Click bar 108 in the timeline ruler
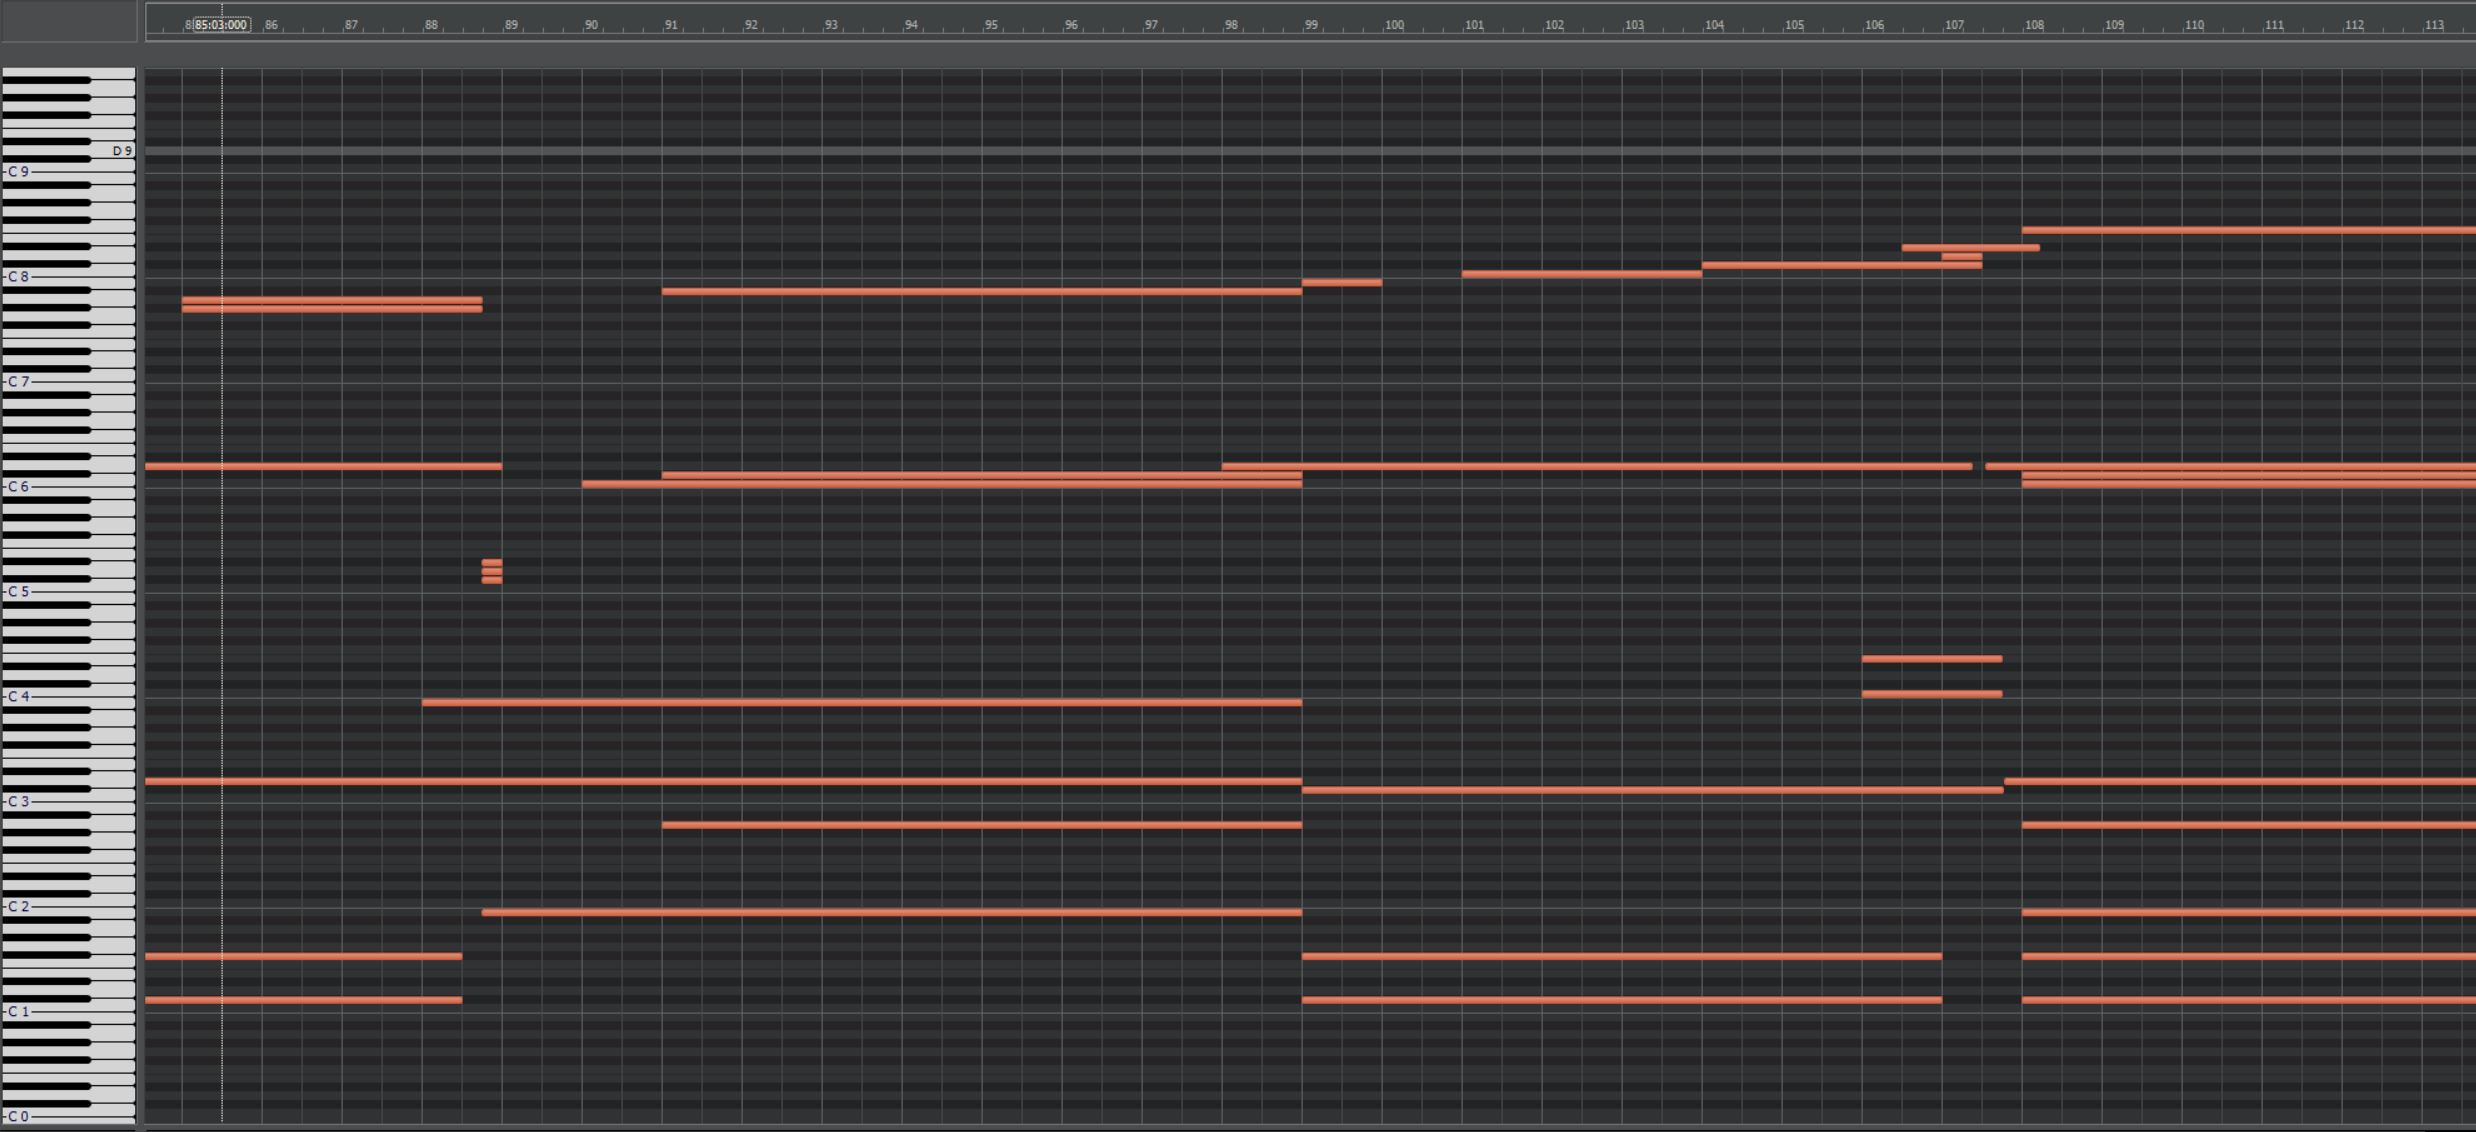 click(x=2034, y=25)
